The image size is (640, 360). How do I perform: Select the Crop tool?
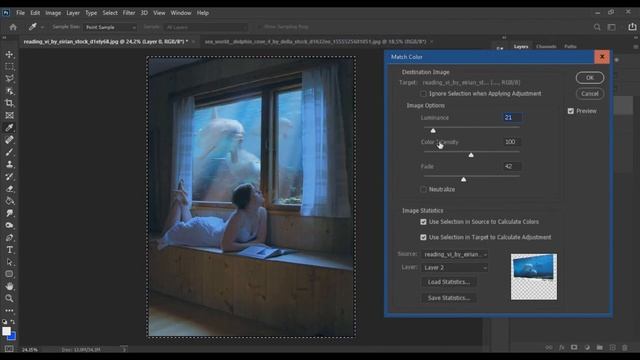click(x=9, y=103)
